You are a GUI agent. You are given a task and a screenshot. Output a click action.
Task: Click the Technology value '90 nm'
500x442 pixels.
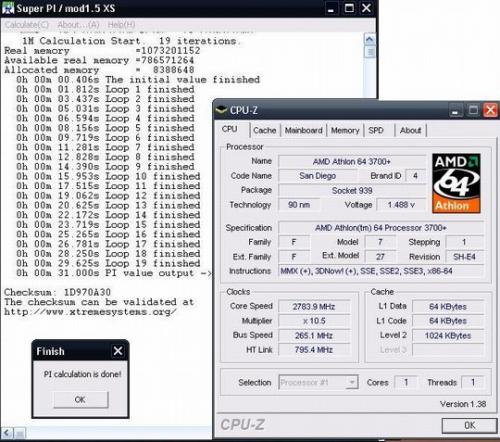[299, 205]
